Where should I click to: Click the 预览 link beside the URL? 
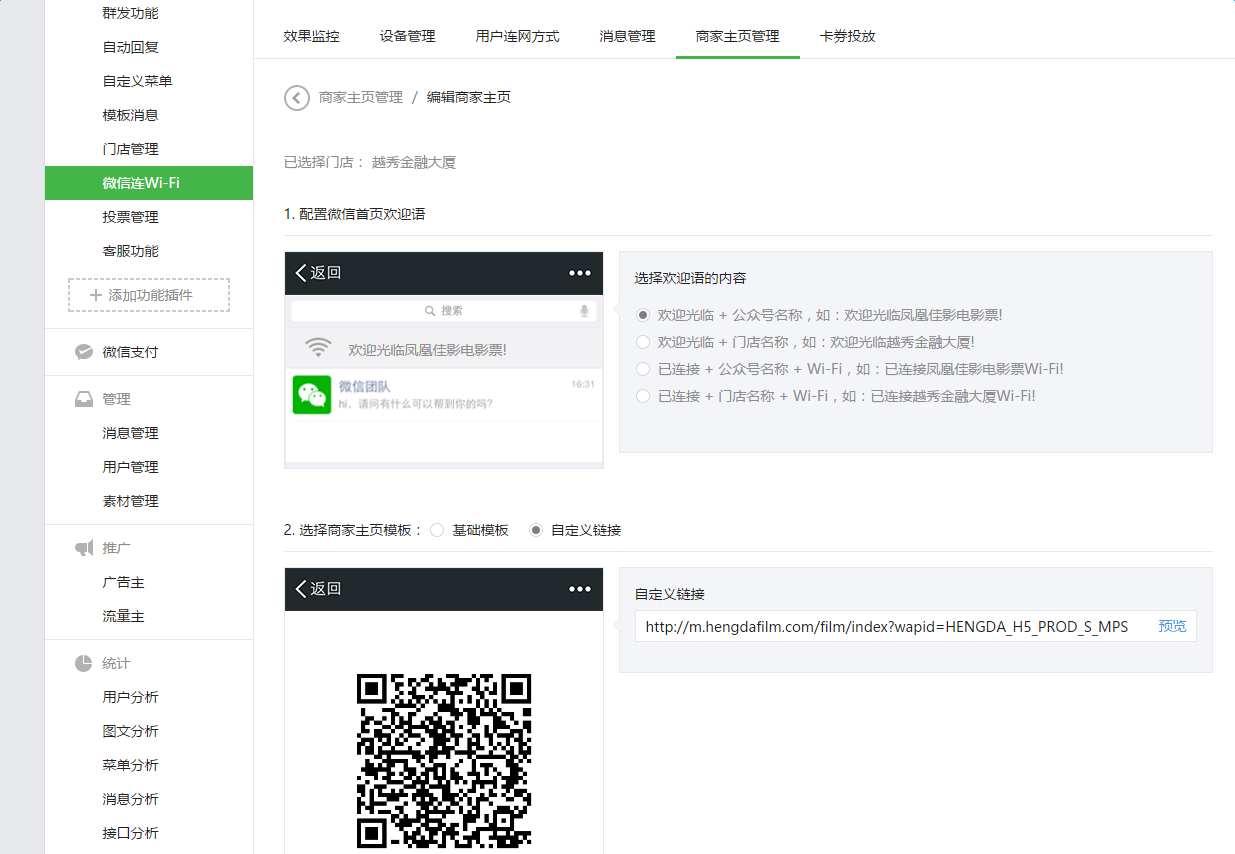point(1172,626)
